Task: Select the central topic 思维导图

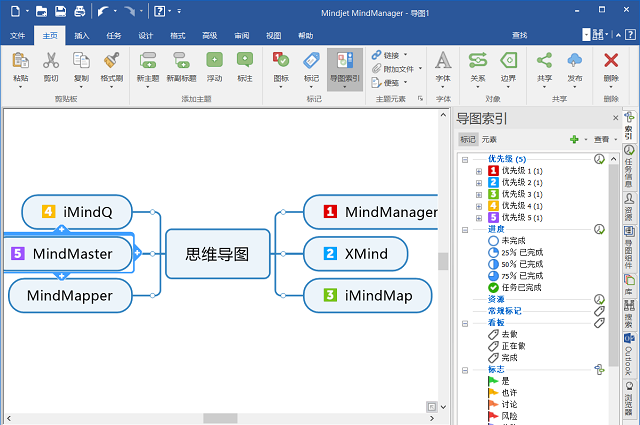Action: (x=218, y=254)
